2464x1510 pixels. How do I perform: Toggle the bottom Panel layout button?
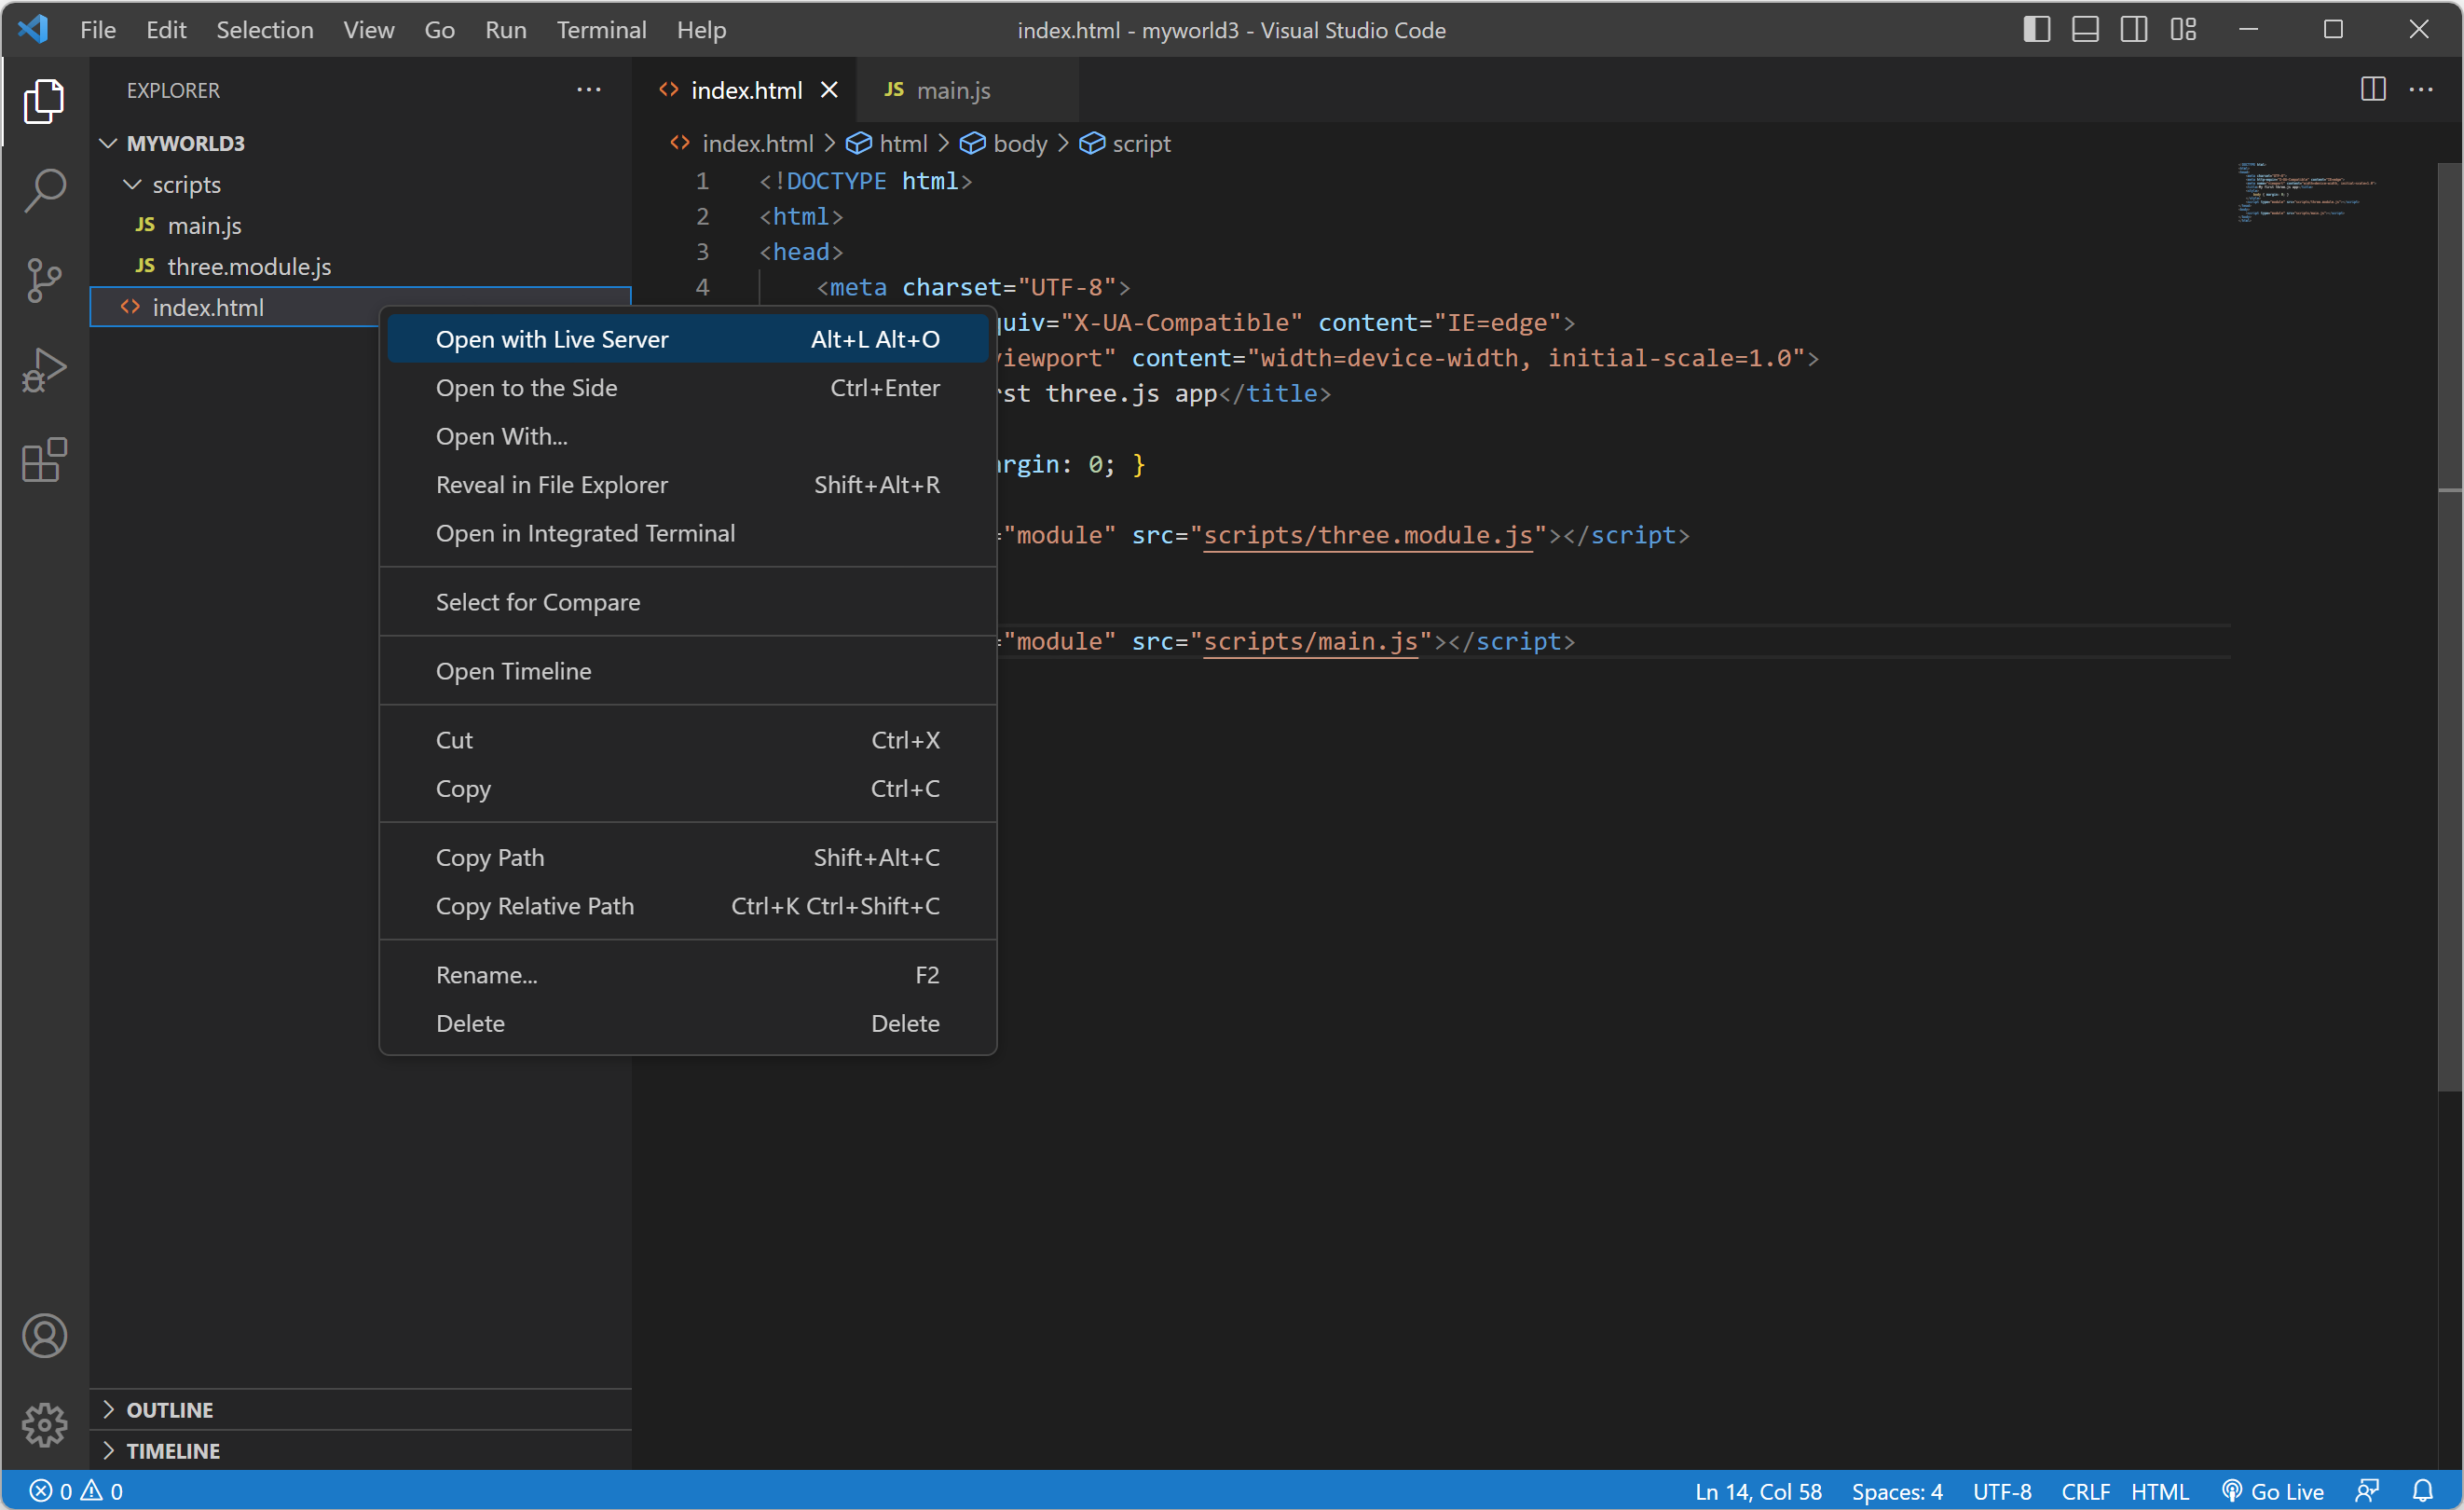(x=2084, y=29)
